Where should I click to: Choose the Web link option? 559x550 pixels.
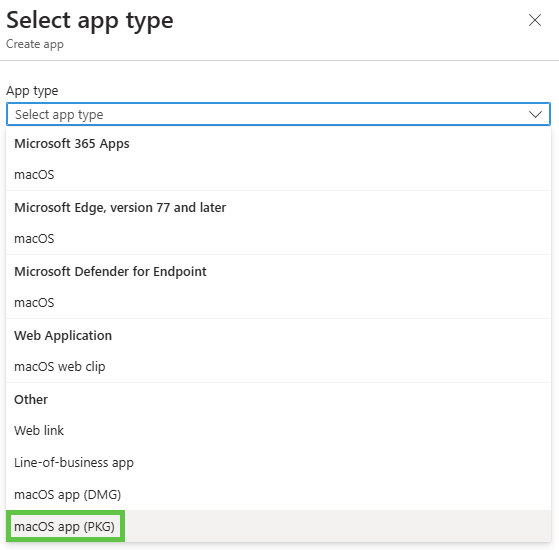278,431
